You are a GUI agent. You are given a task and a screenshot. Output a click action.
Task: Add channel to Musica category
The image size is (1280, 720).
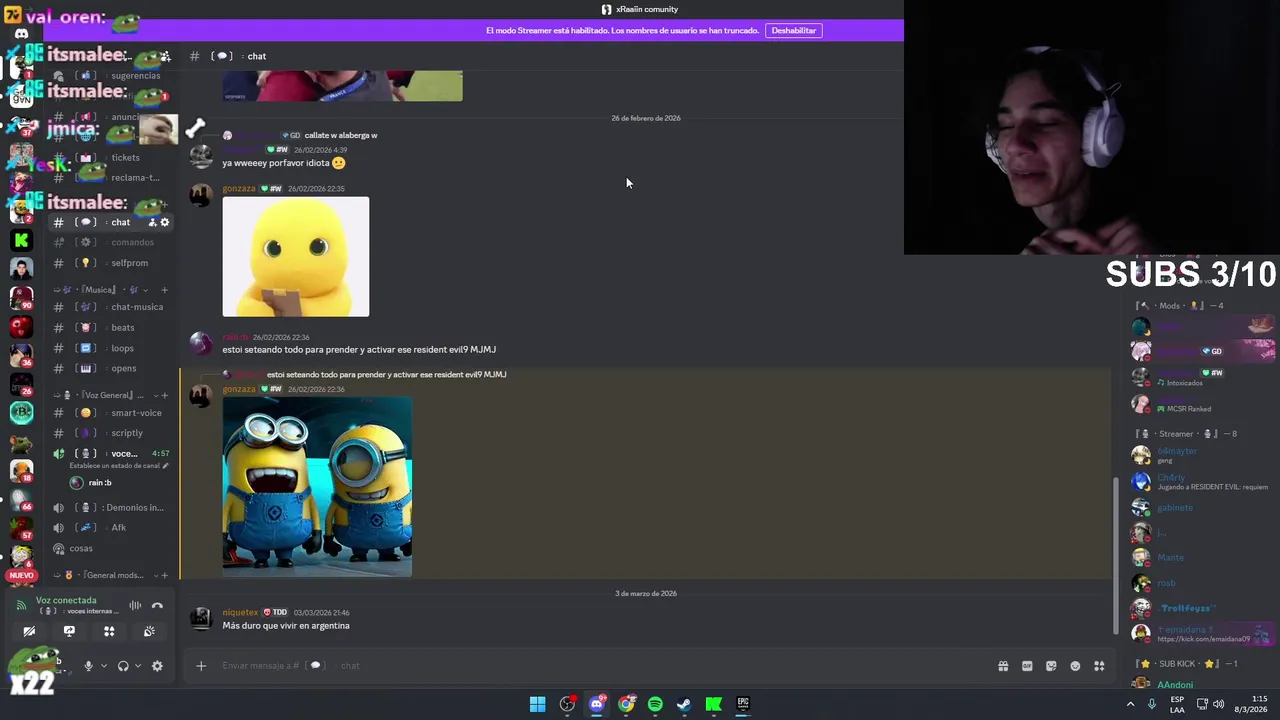click(x=164, y=290)
